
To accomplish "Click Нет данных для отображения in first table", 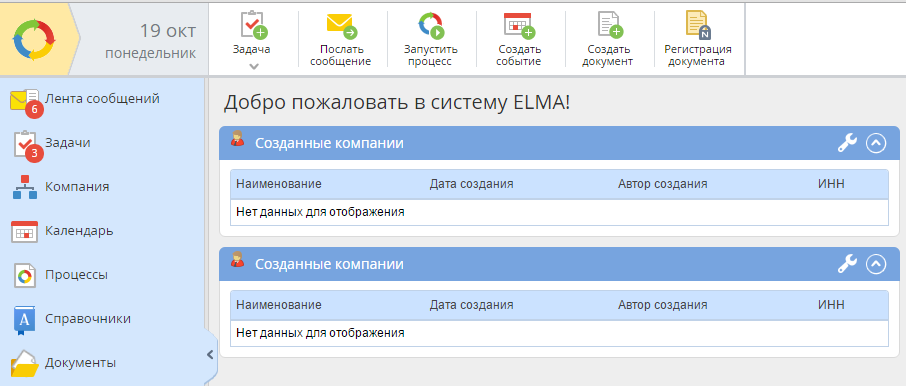I will [x=320, y=212].
